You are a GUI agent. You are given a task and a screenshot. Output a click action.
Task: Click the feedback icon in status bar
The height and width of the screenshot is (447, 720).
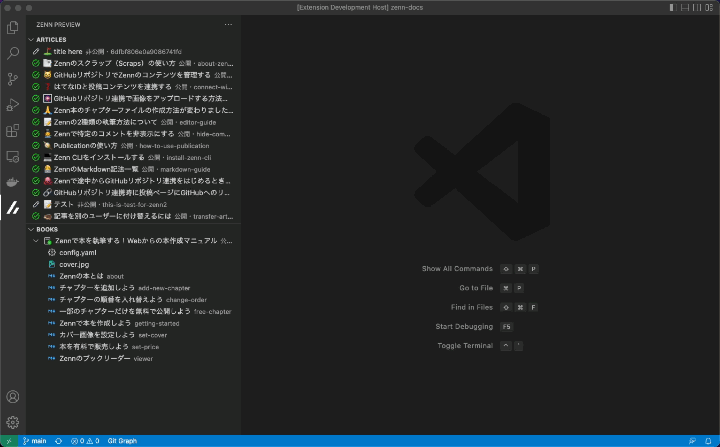point(692,441)
